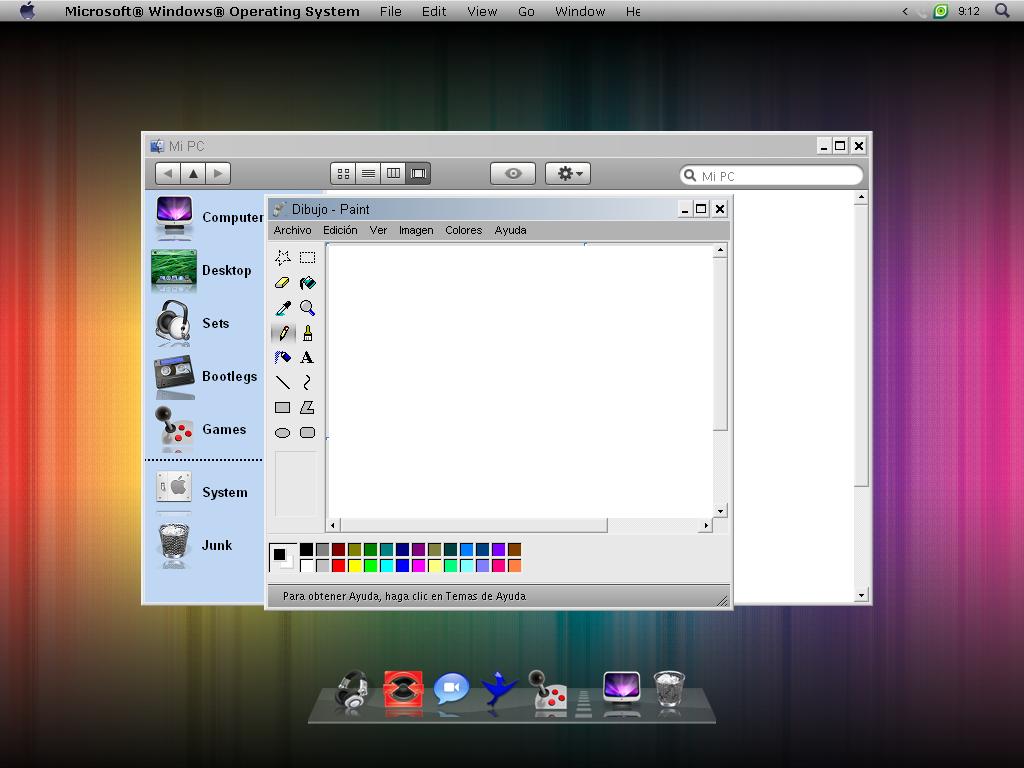The height and width of the screenshot is (768, 1024).
Task: Click the headphones icon in the dock
Action: tap(352, 690)
